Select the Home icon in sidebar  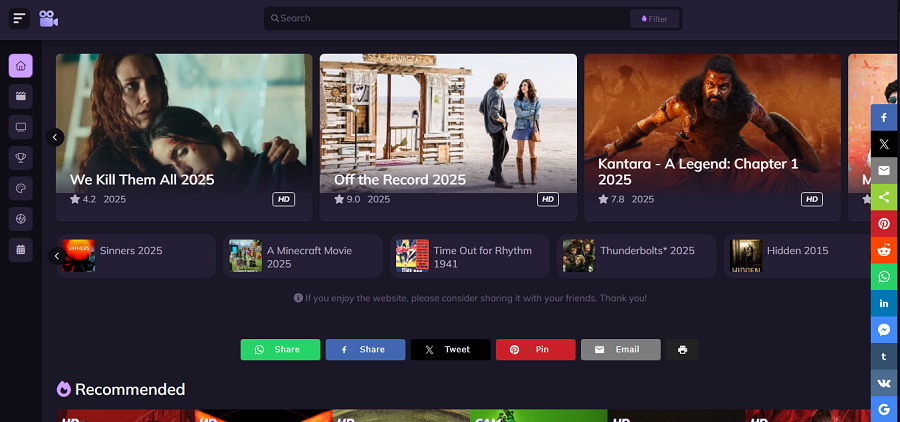[21, 65]
